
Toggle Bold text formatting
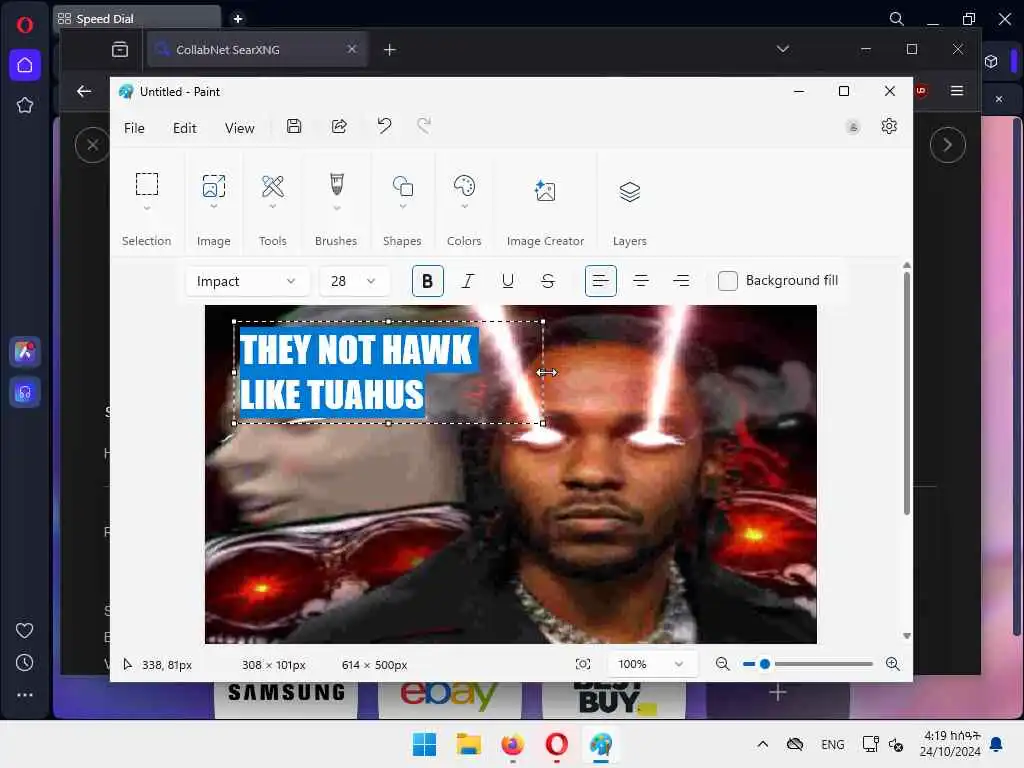[428, 281]
